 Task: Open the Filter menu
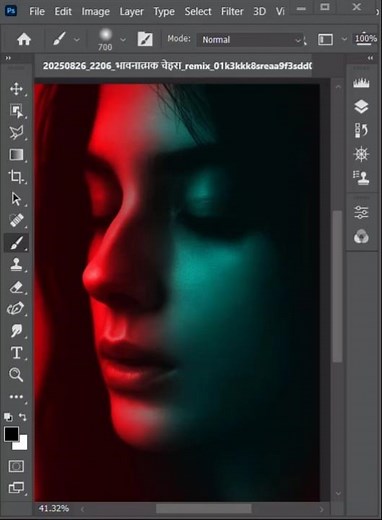click(x=232, y=12)
